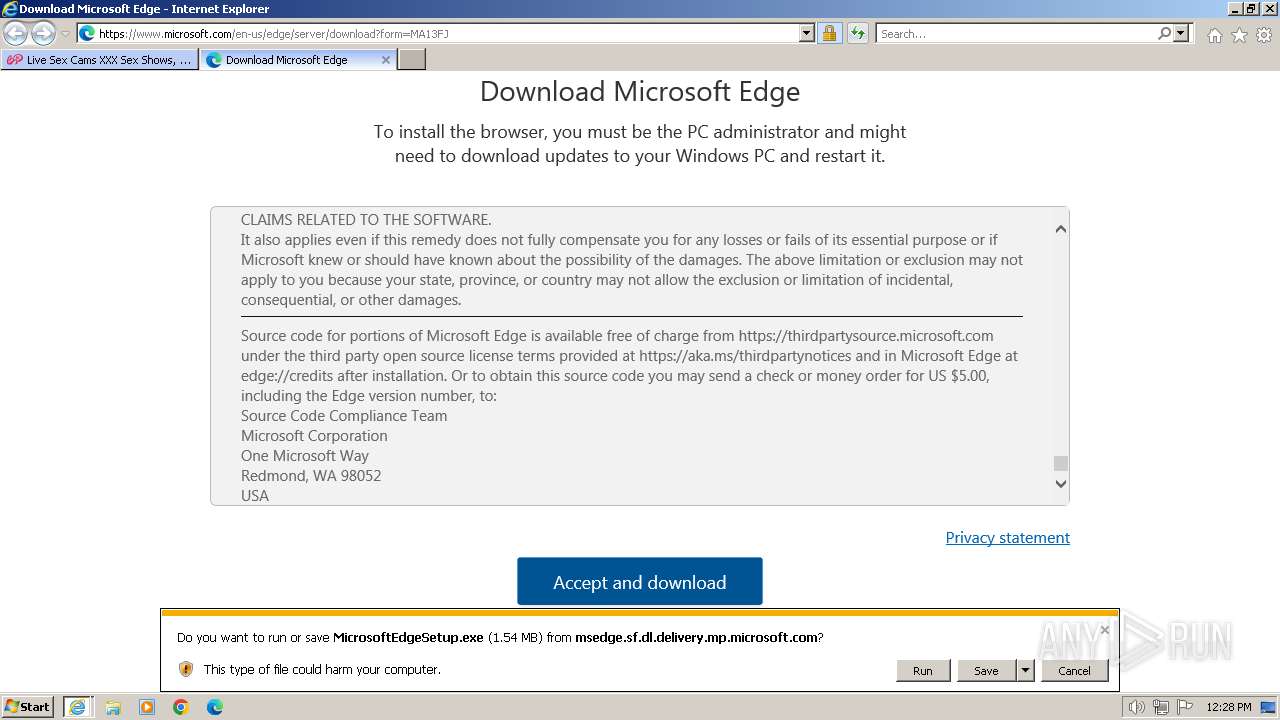Open File Explorer folder taskbar icon
Viewport: 1280px width, 720px height.
(113, 707)
